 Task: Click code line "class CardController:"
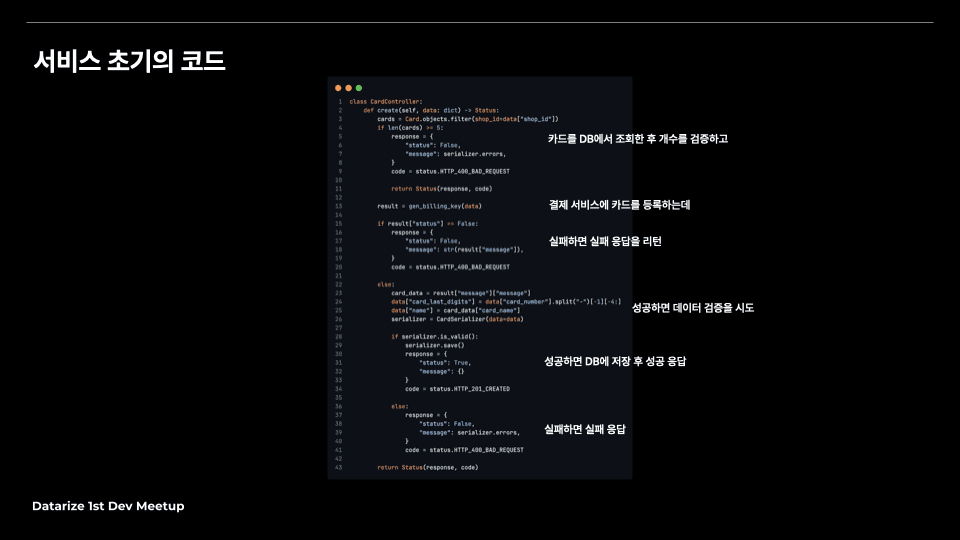point(386,102)
